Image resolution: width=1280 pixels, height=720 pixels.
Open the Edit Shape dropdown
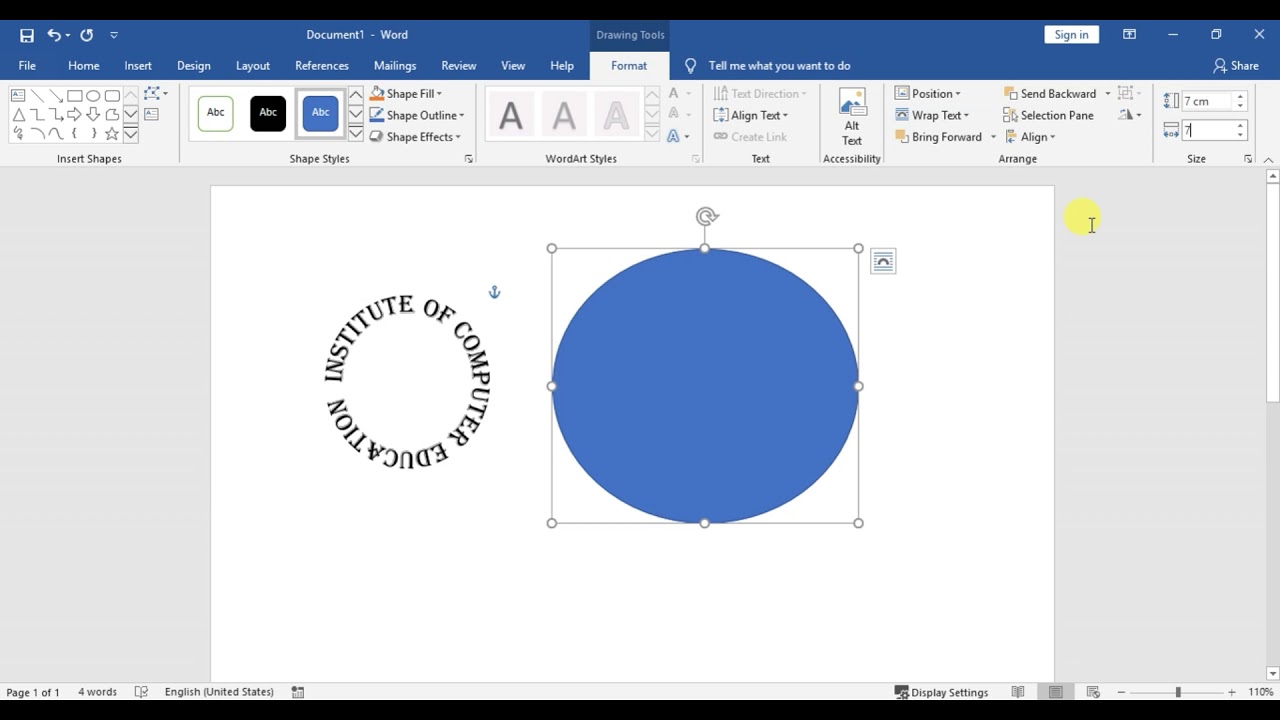[155, 94]
